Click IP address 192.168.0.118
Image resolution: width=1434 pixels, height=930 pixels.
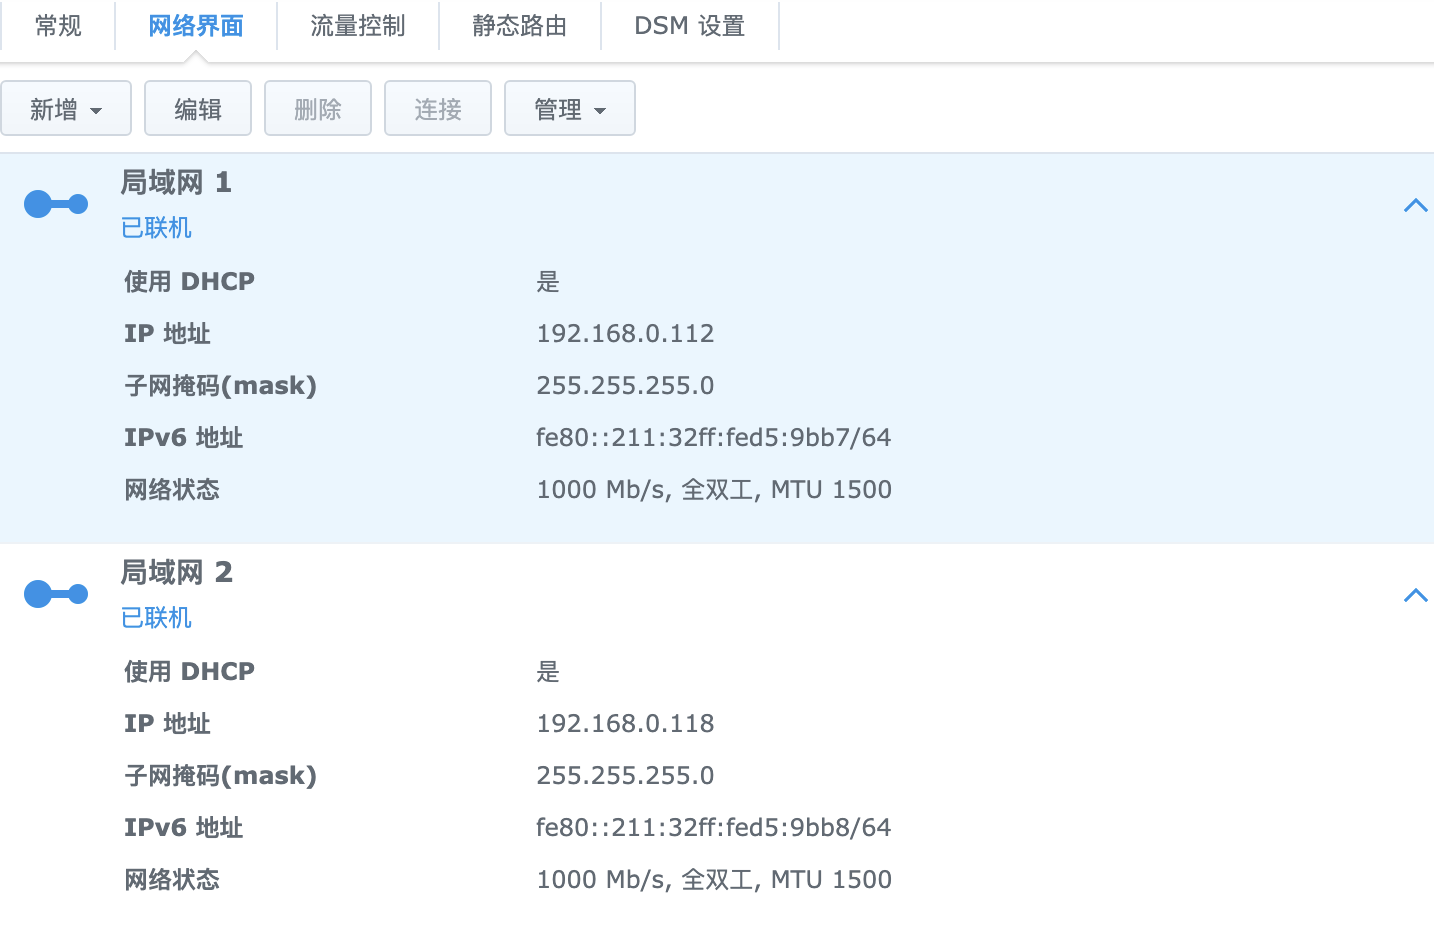(x=625, y=724)
